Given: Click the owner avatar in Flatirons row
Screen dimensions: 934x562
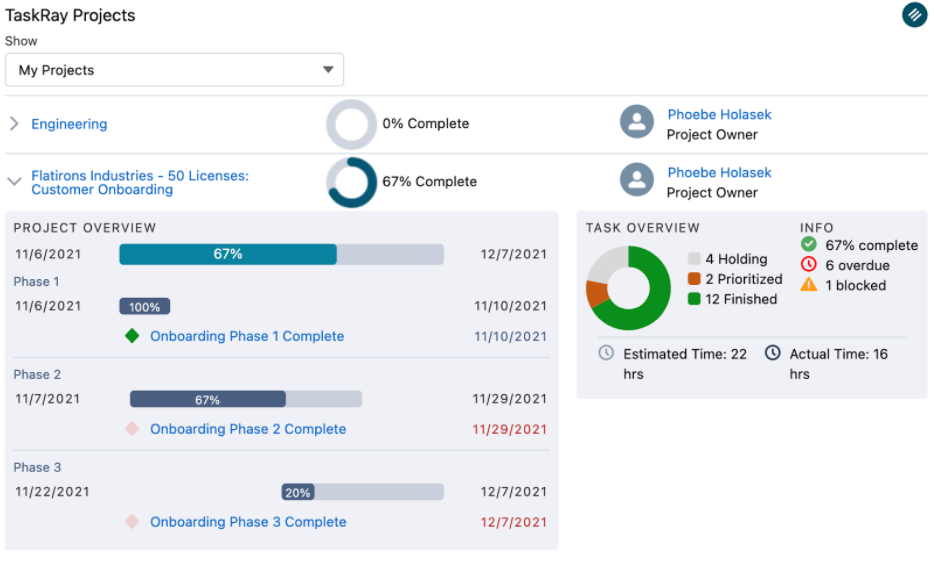Looking at the screenshot, I should click(637, 179).
